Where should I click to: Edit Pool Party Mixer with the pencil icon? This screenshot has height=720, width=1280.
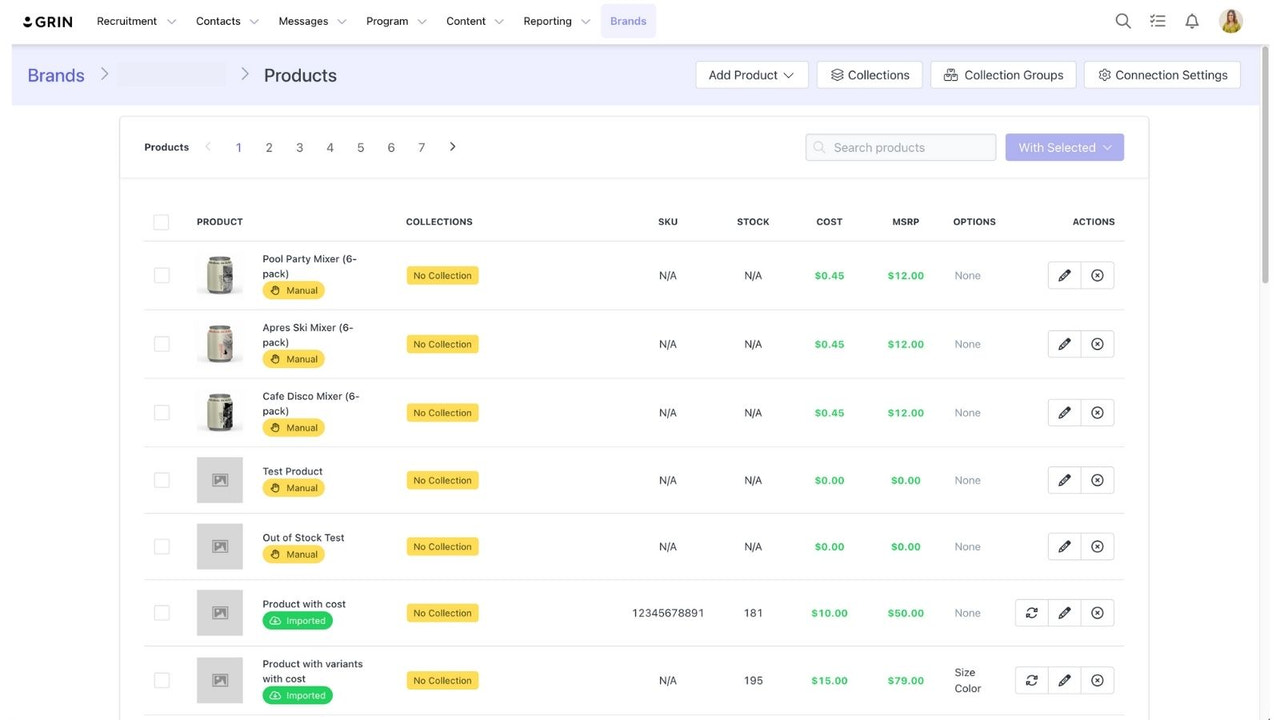click(x=1064, y=275)
